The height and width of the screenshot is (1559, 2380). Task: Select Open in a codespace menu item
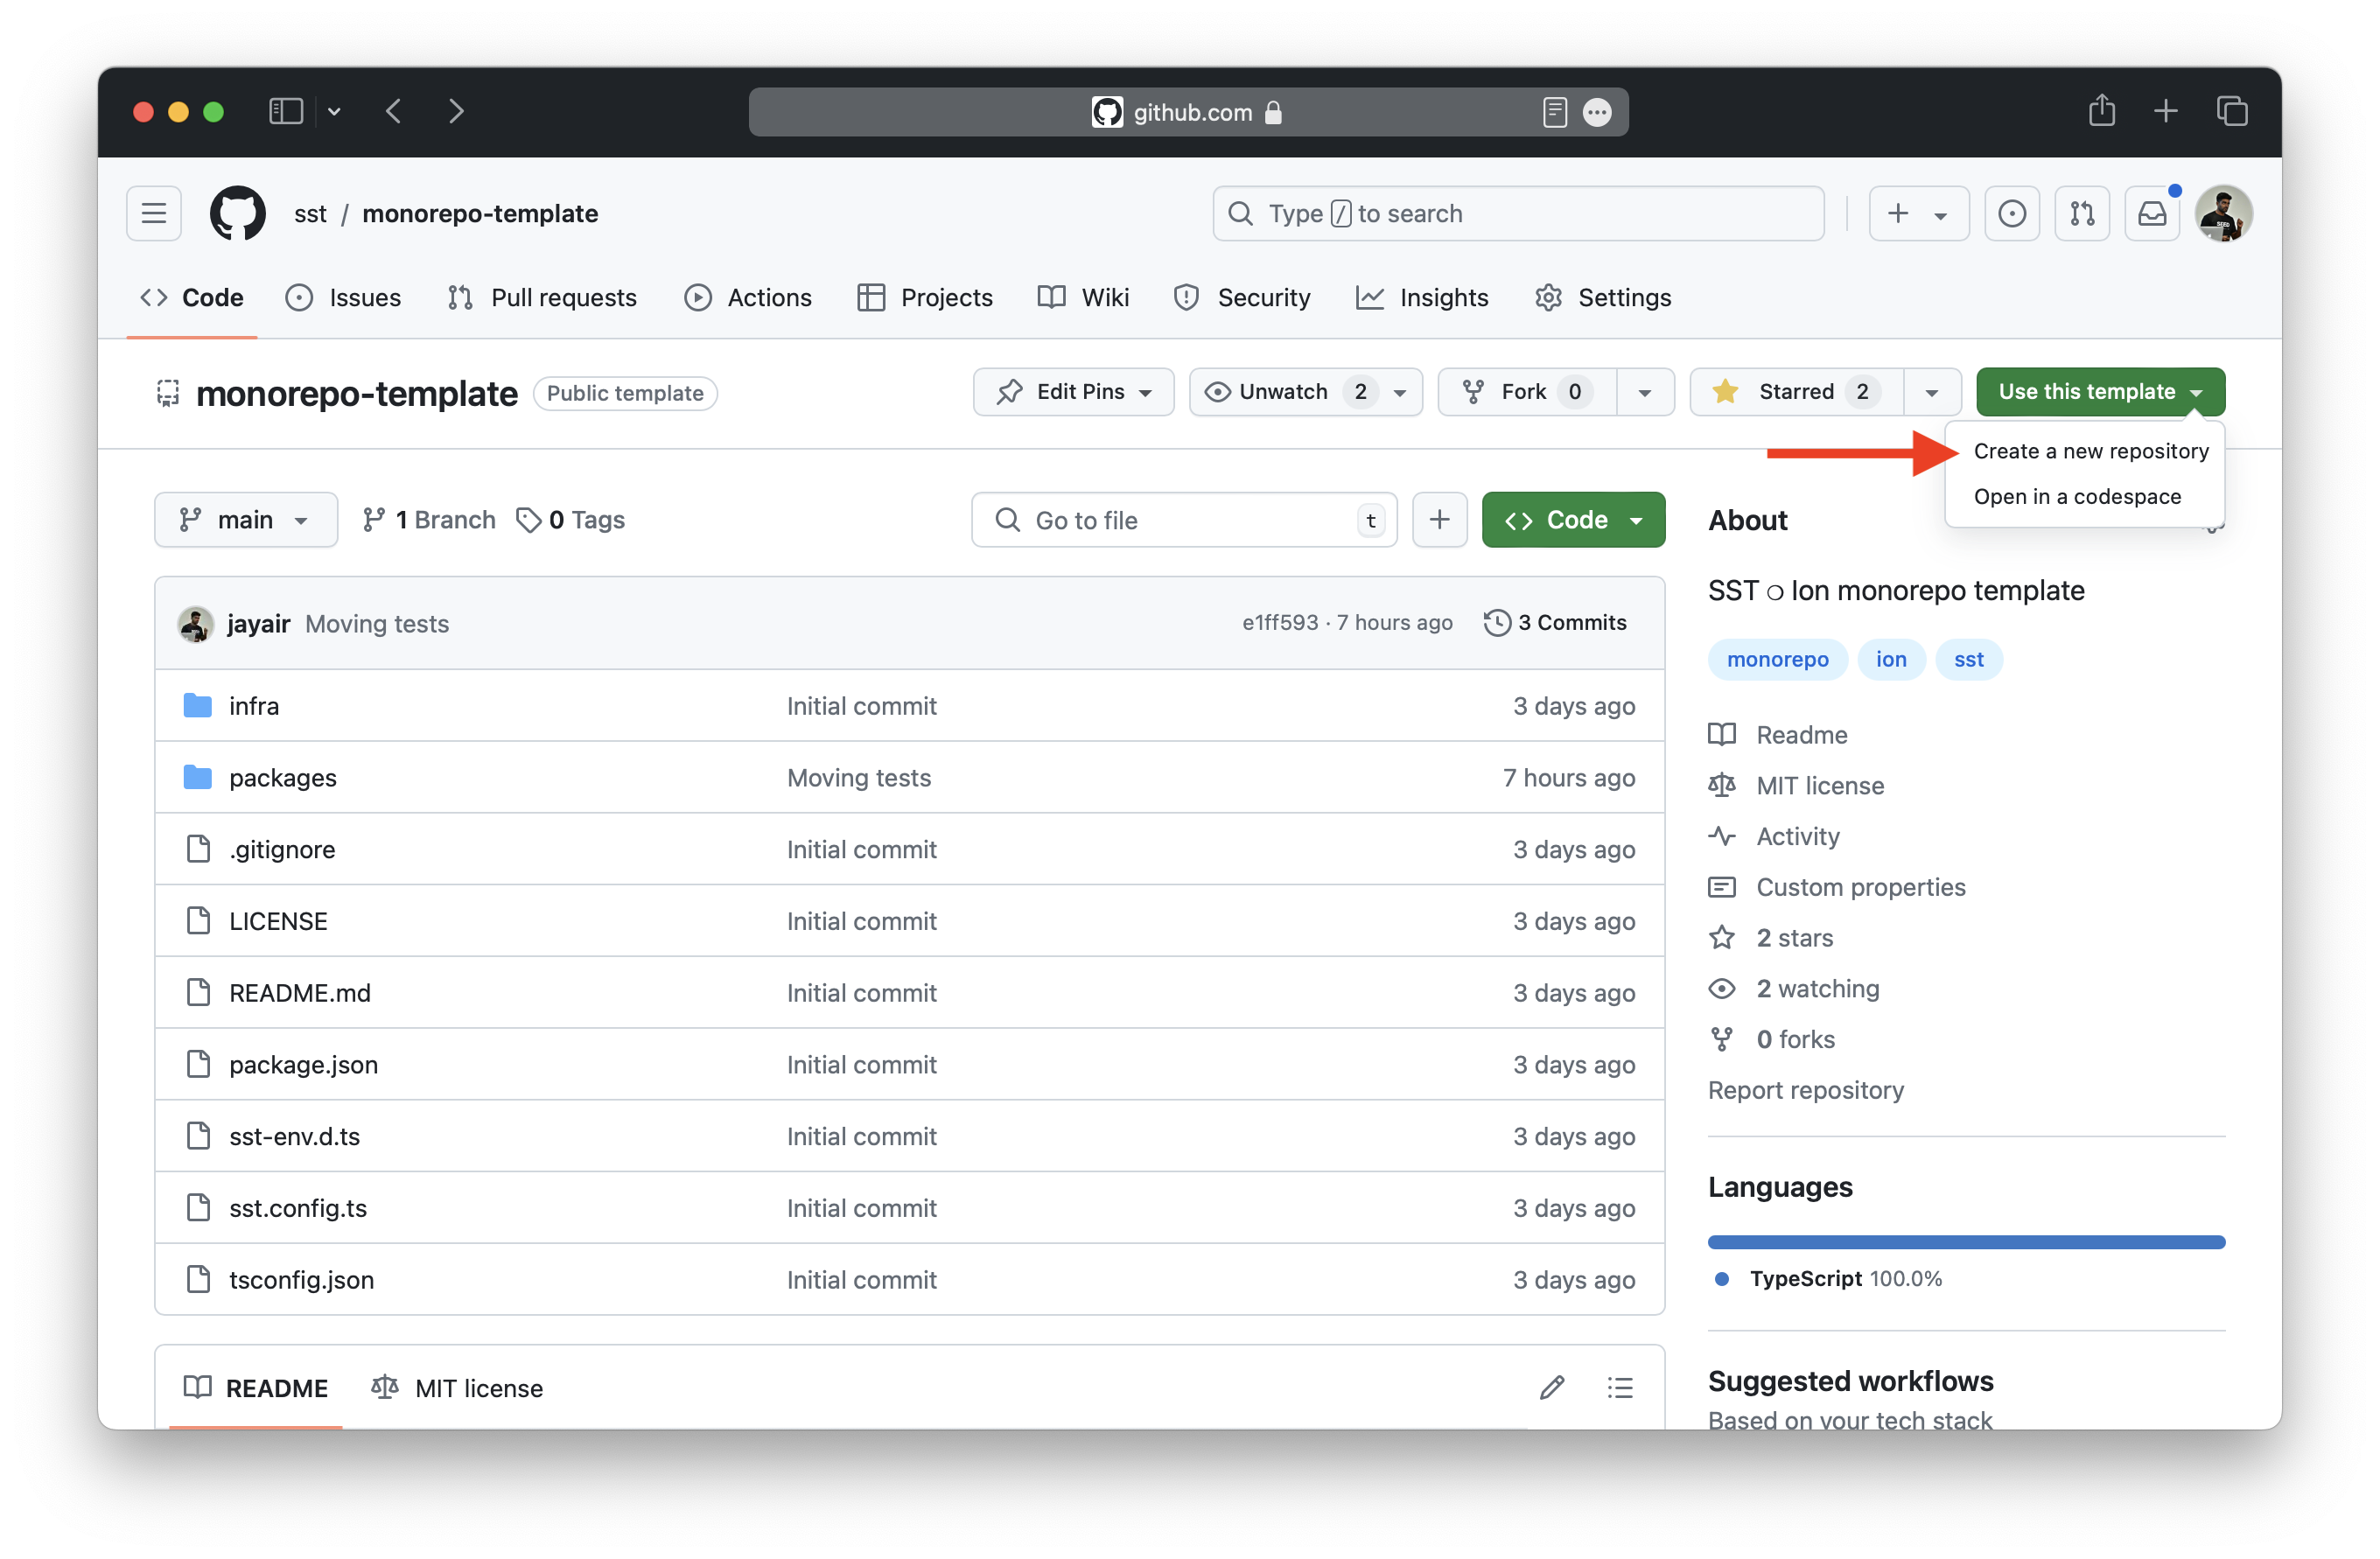point(2077,497)
